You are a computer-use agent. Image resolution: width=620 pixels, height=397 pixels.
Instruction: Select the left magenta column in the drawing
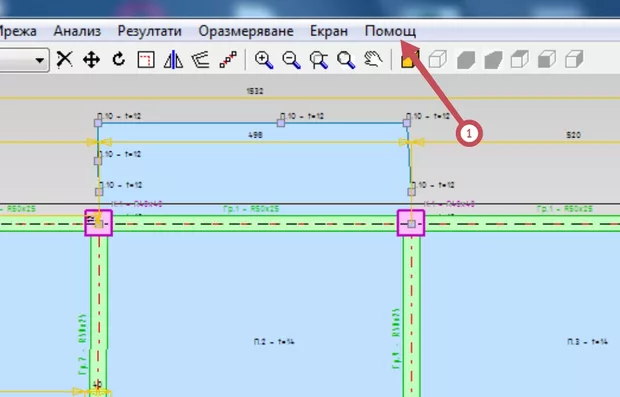(x=98, y=223)
